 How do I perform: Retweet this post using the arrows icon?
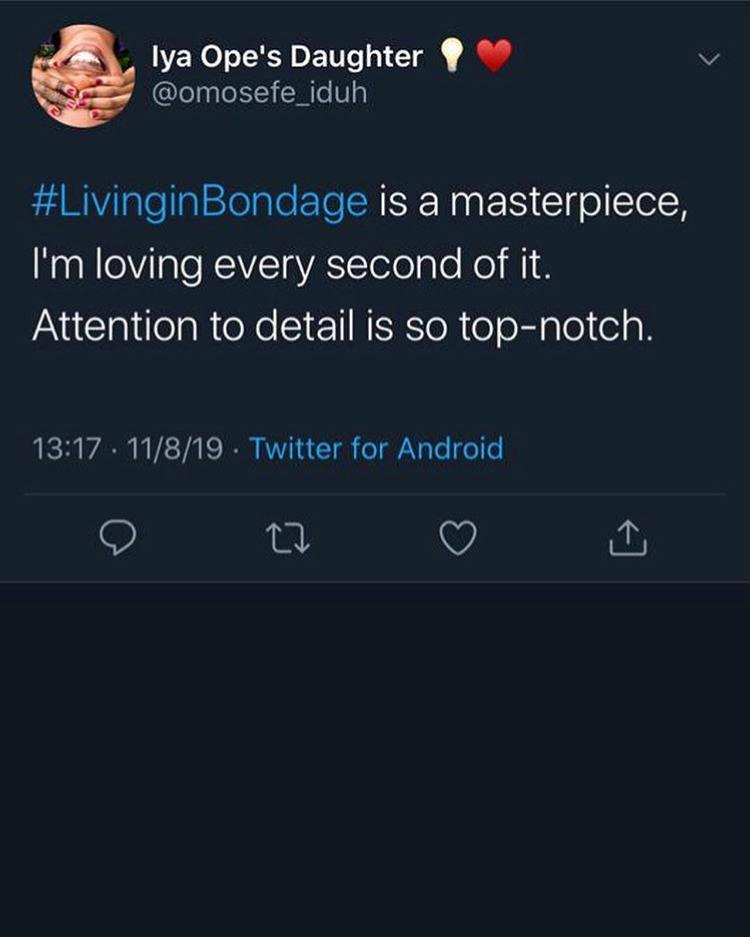287,540
